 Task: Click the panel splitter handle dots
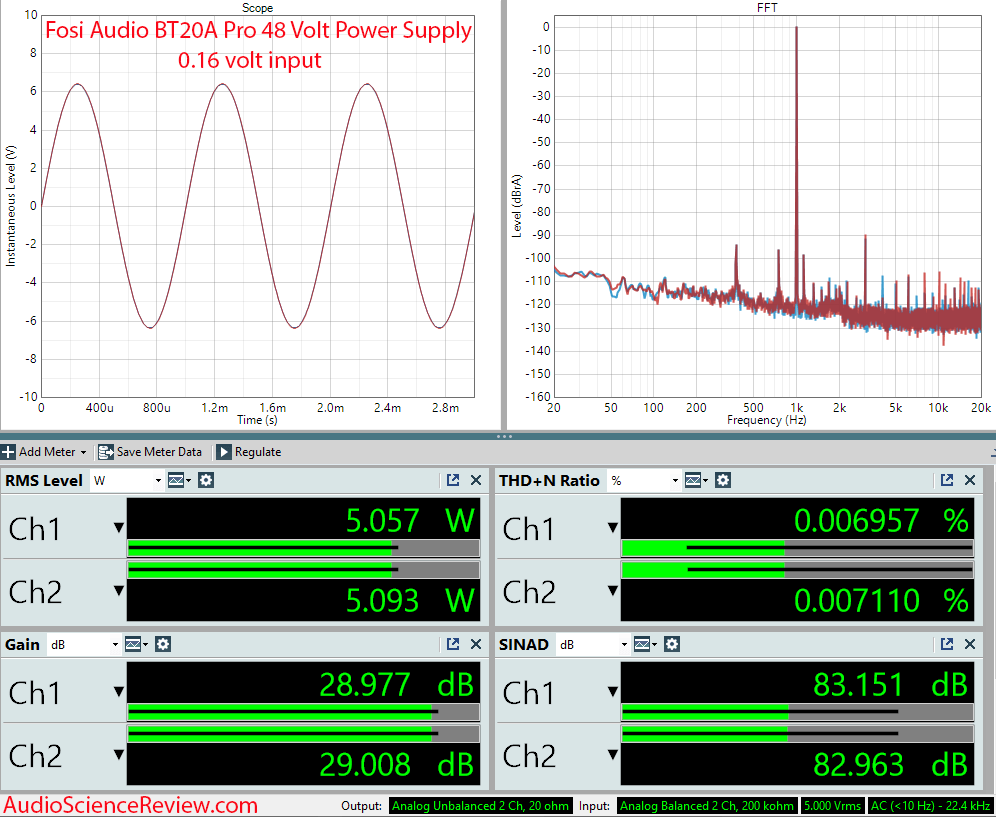[x=504, y=436]
